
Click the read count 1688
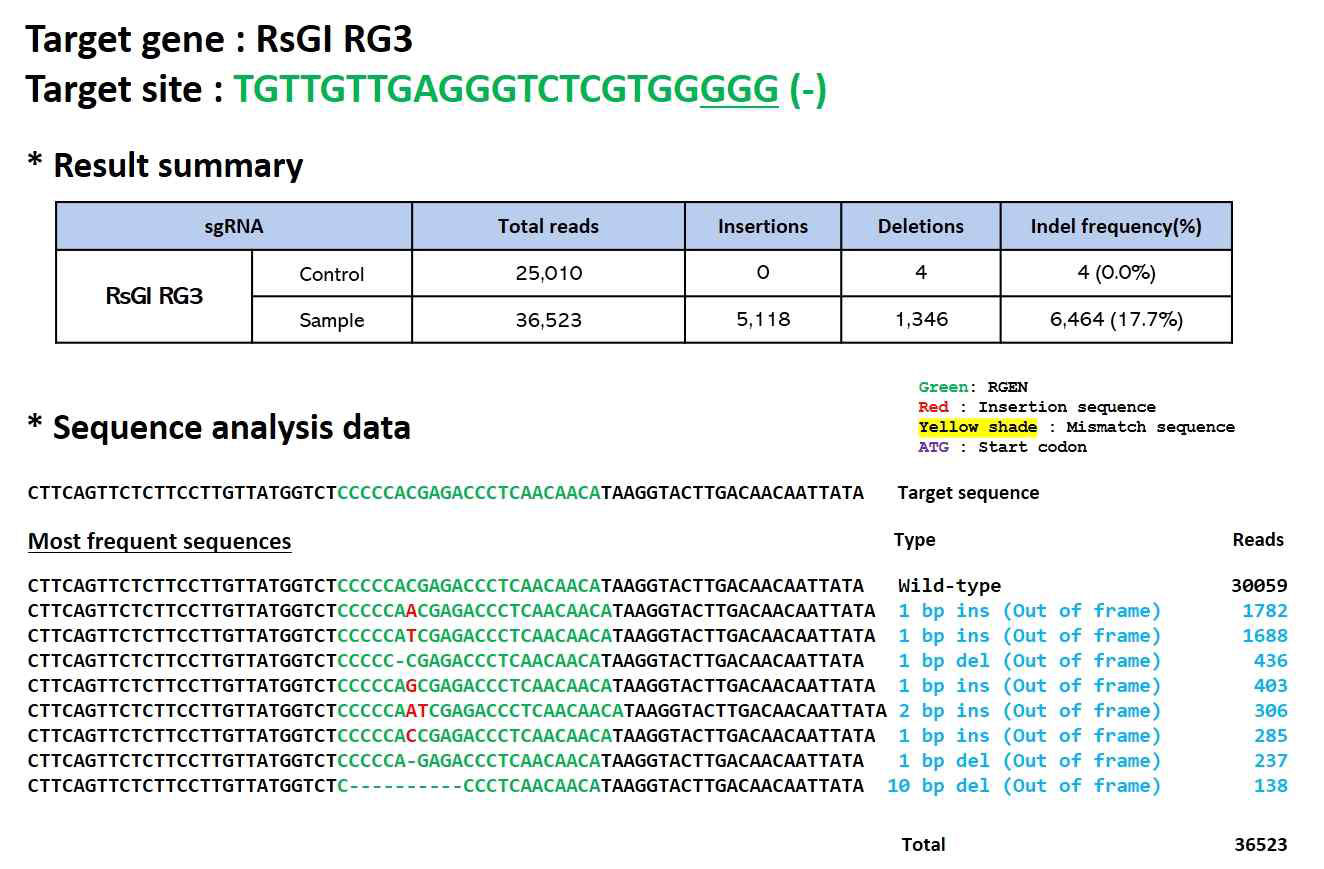coord(1265,636)
